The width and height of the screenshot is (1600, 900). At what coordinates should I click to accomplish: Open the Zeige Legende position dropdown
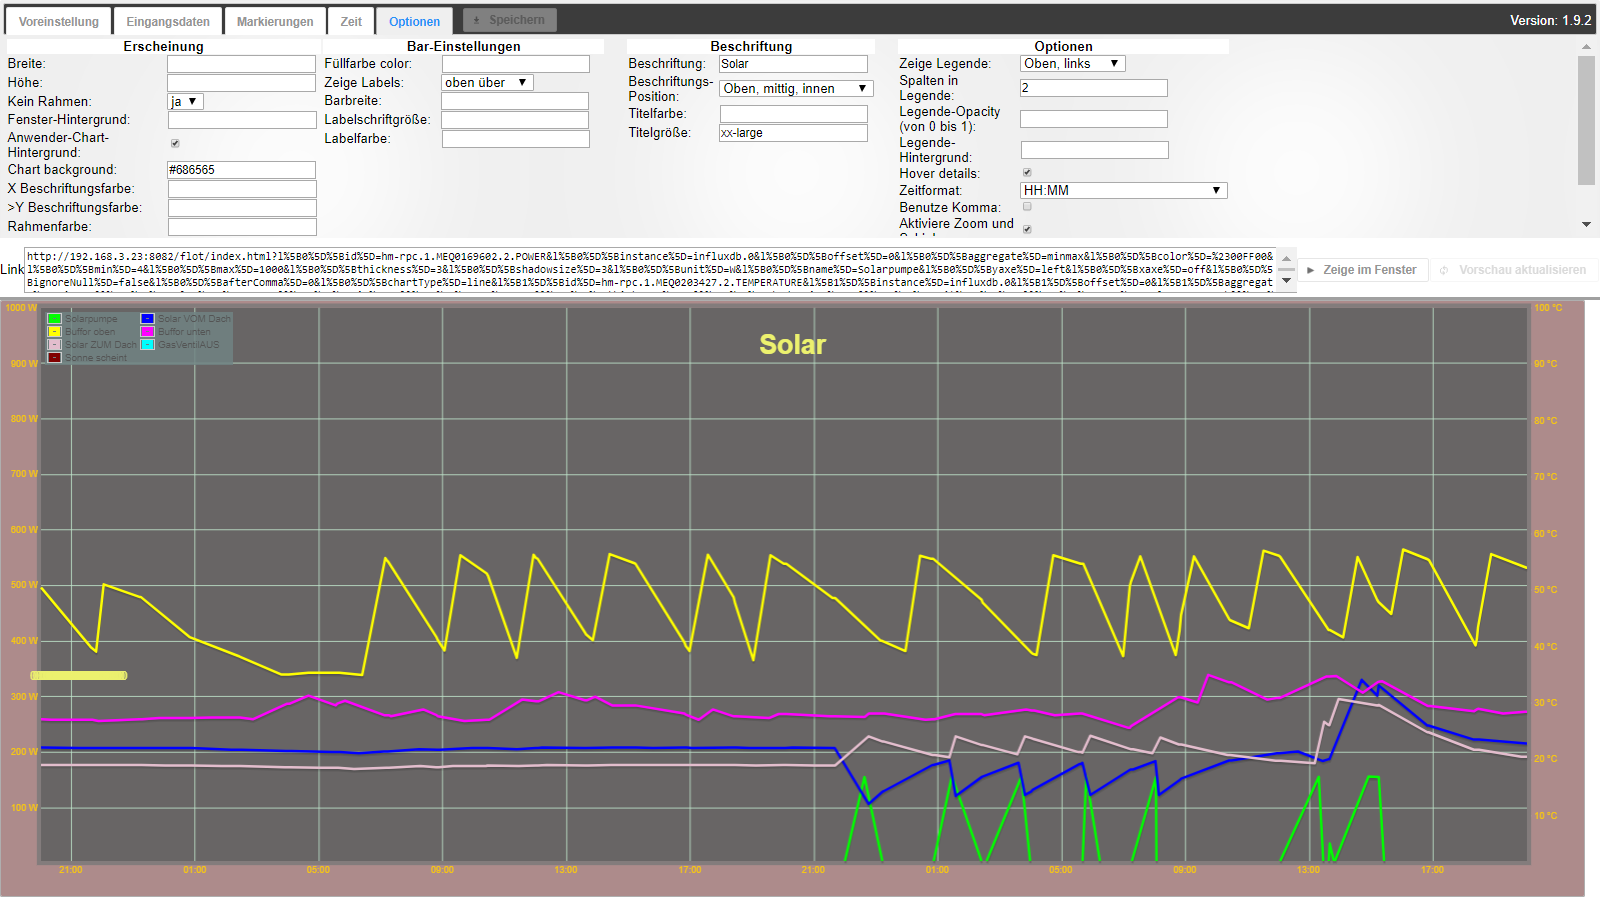click(x=1072, y=64)
